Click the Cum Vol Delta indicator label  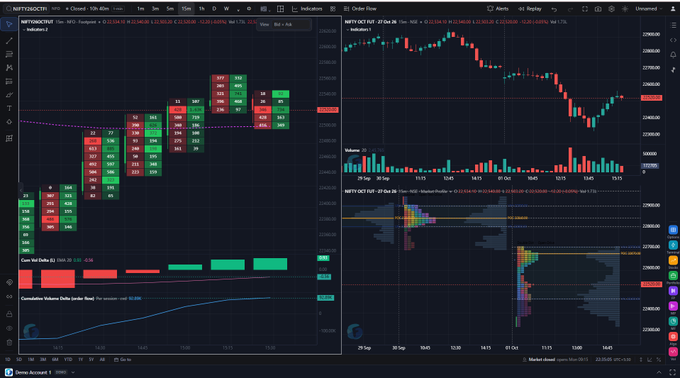(38, 260)
